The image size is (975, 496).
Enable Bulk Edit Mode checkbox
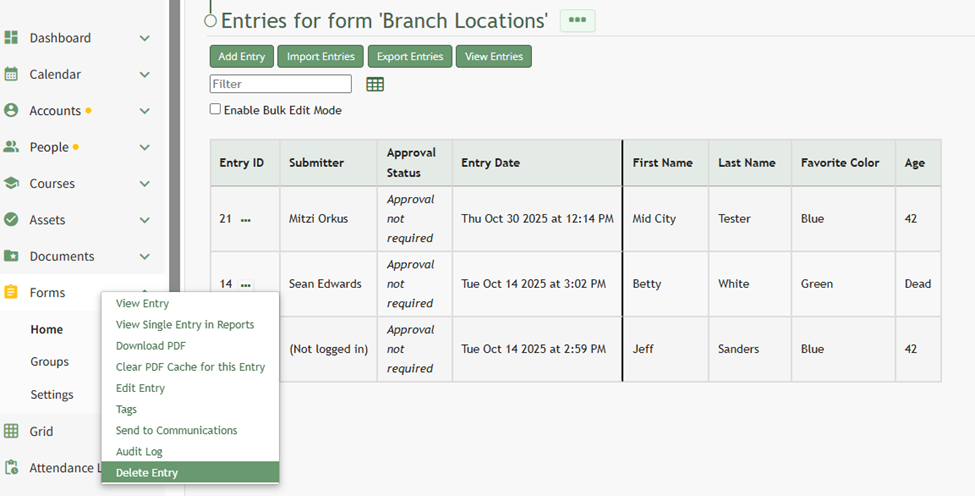click(215, 110)
